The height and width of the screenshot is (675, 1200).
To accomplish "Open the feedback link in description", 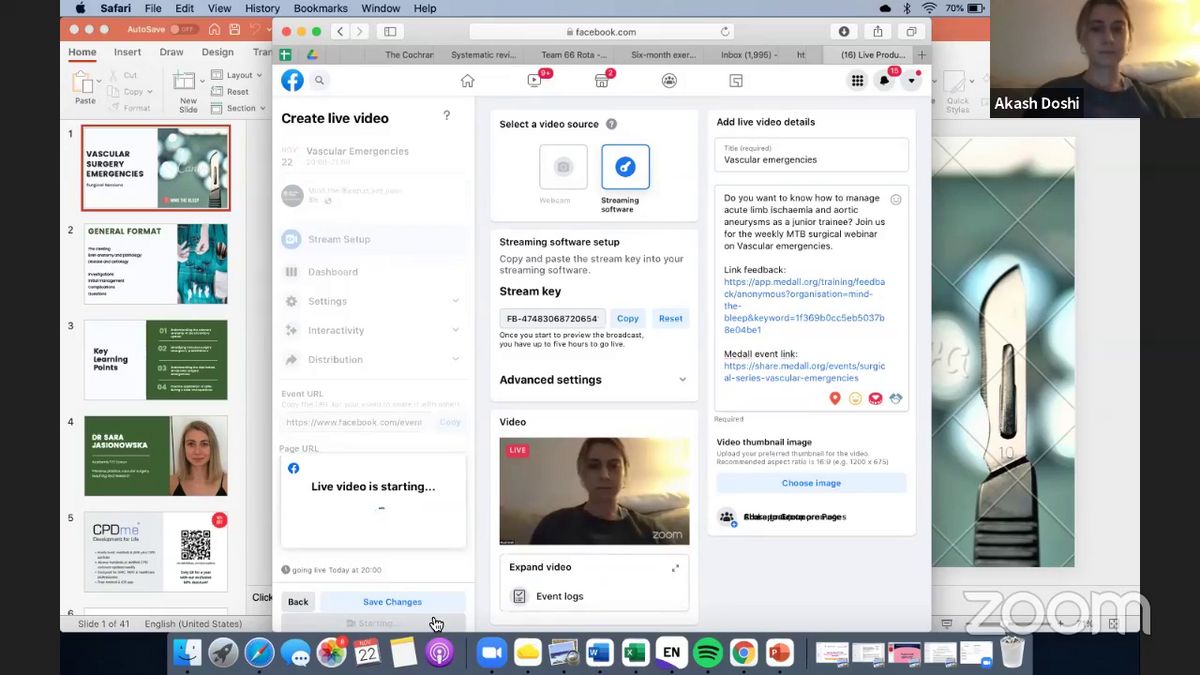I will (804, 306).
